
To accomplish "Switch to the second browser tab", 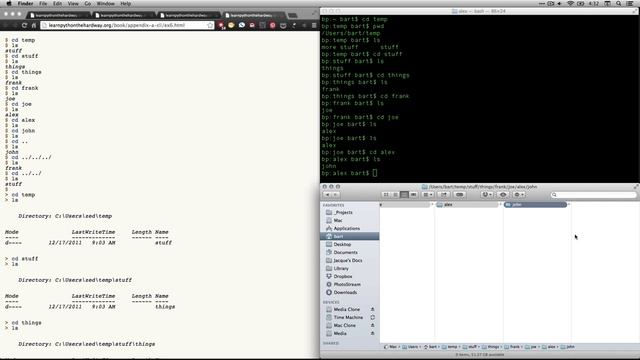I will point(123,15).
